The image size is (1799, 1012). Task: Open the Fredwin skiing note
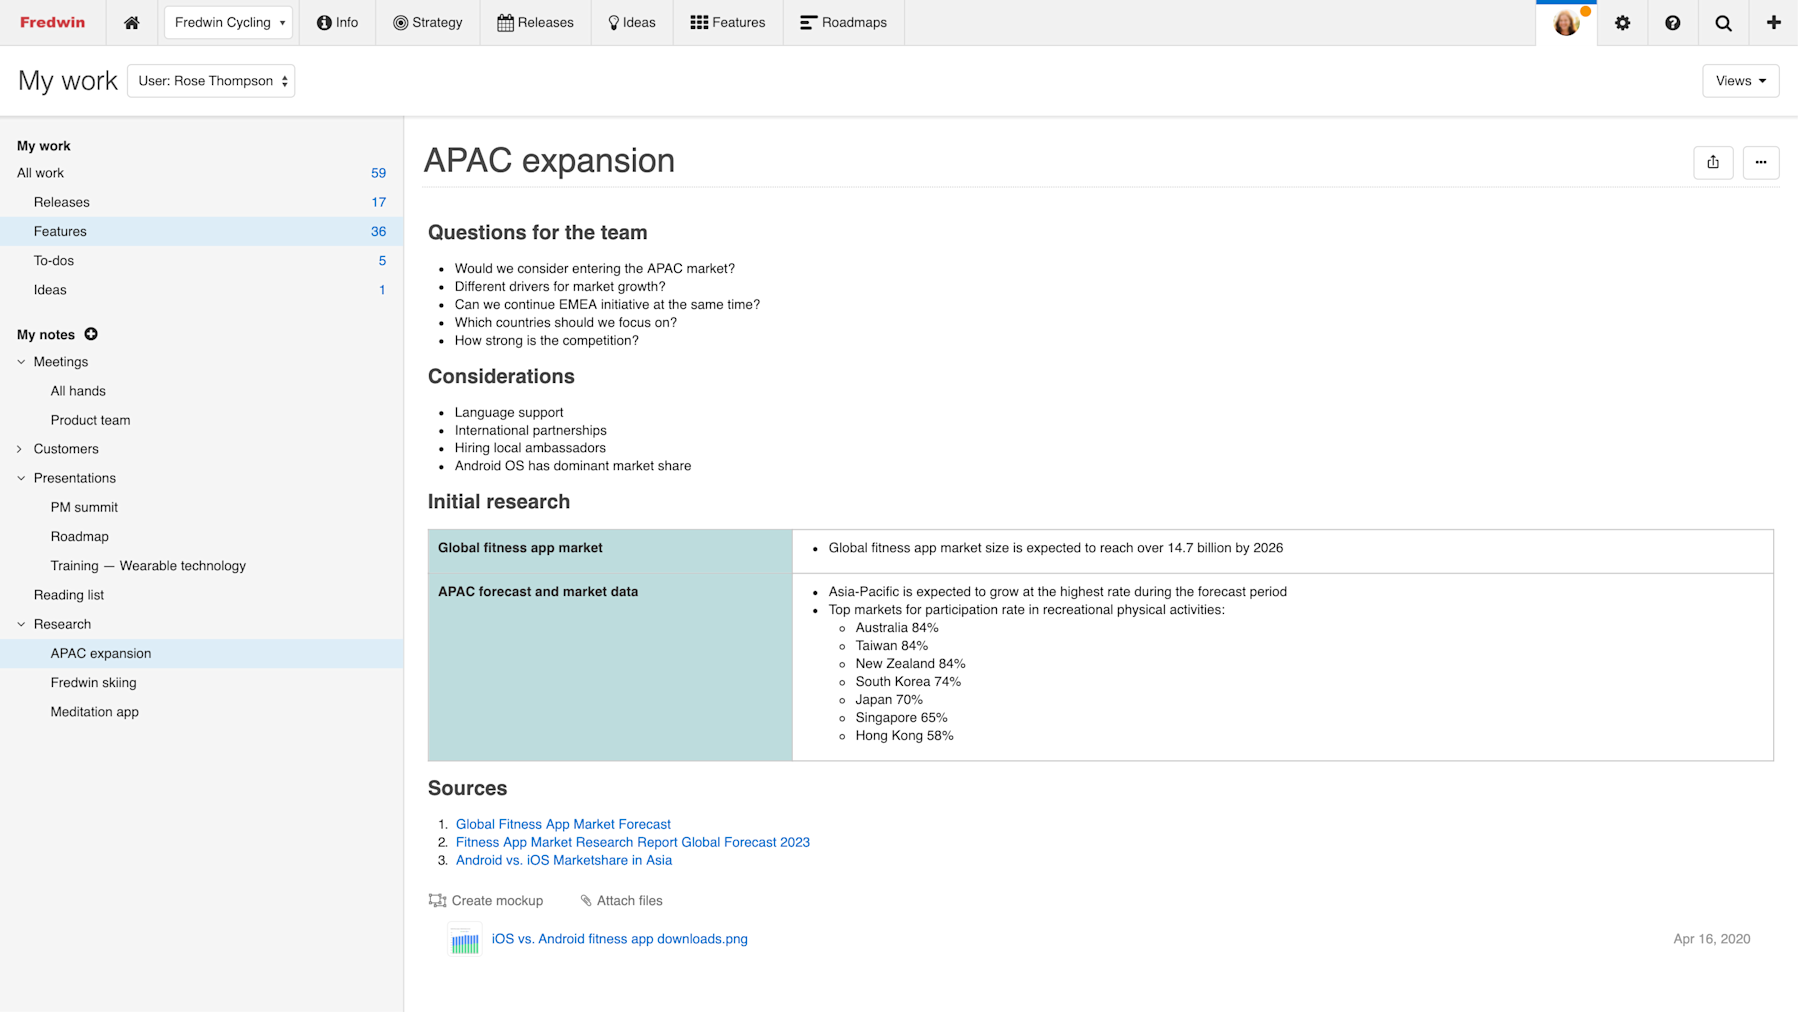pos(93,682)
